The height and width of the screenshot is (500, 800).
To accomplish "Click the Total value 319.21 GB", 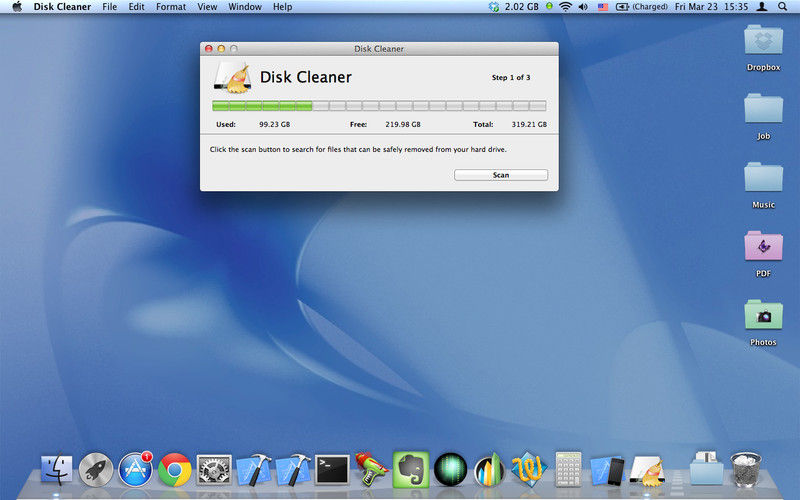I will click(529, 124).
